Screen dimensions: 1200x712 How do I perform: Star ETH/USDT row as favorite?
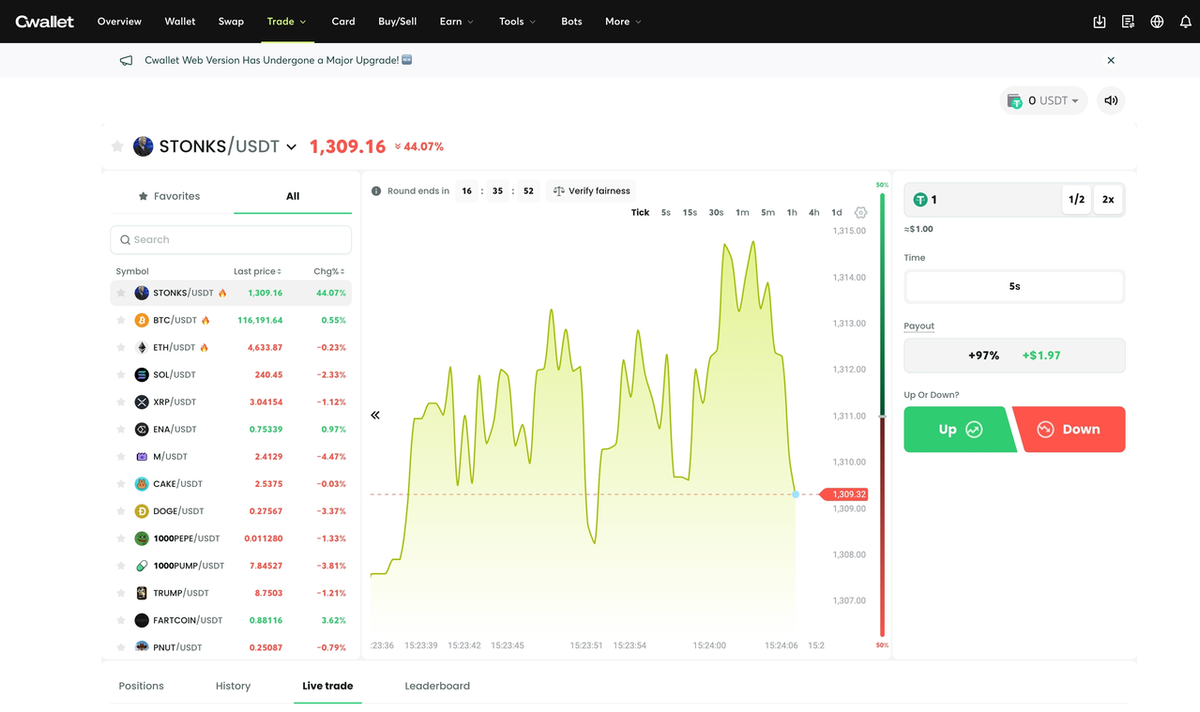121,347
